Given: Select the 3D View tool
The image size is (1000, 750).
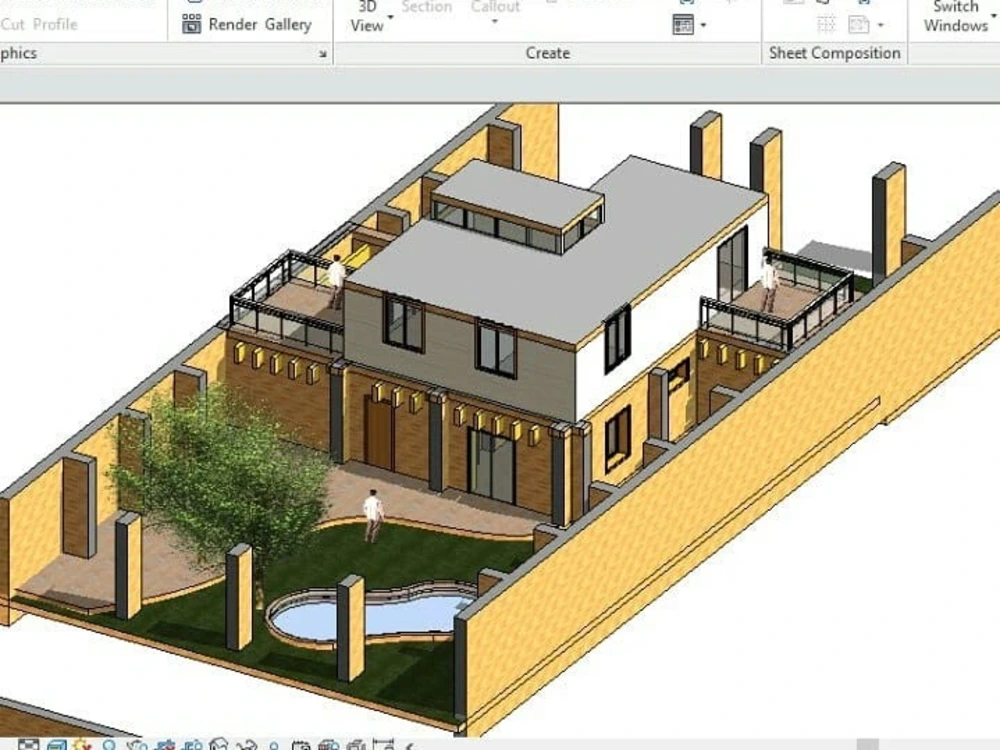Looking at the screenshot, I should (x=366, y=18).
